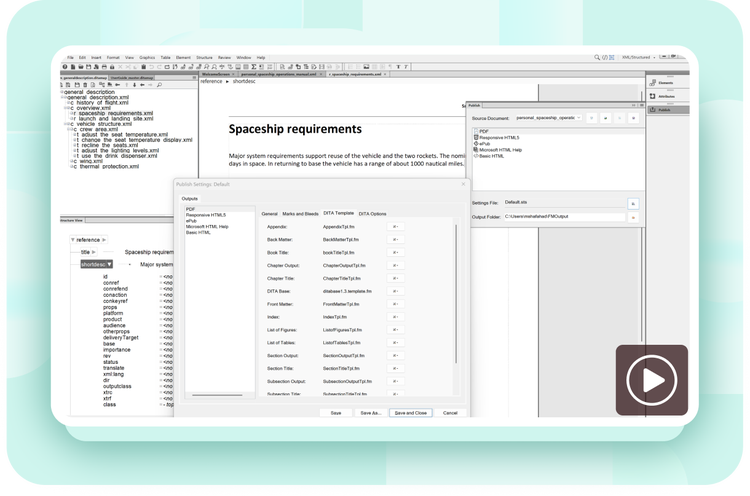Open Book Title template dropdown button

[396, 253]
